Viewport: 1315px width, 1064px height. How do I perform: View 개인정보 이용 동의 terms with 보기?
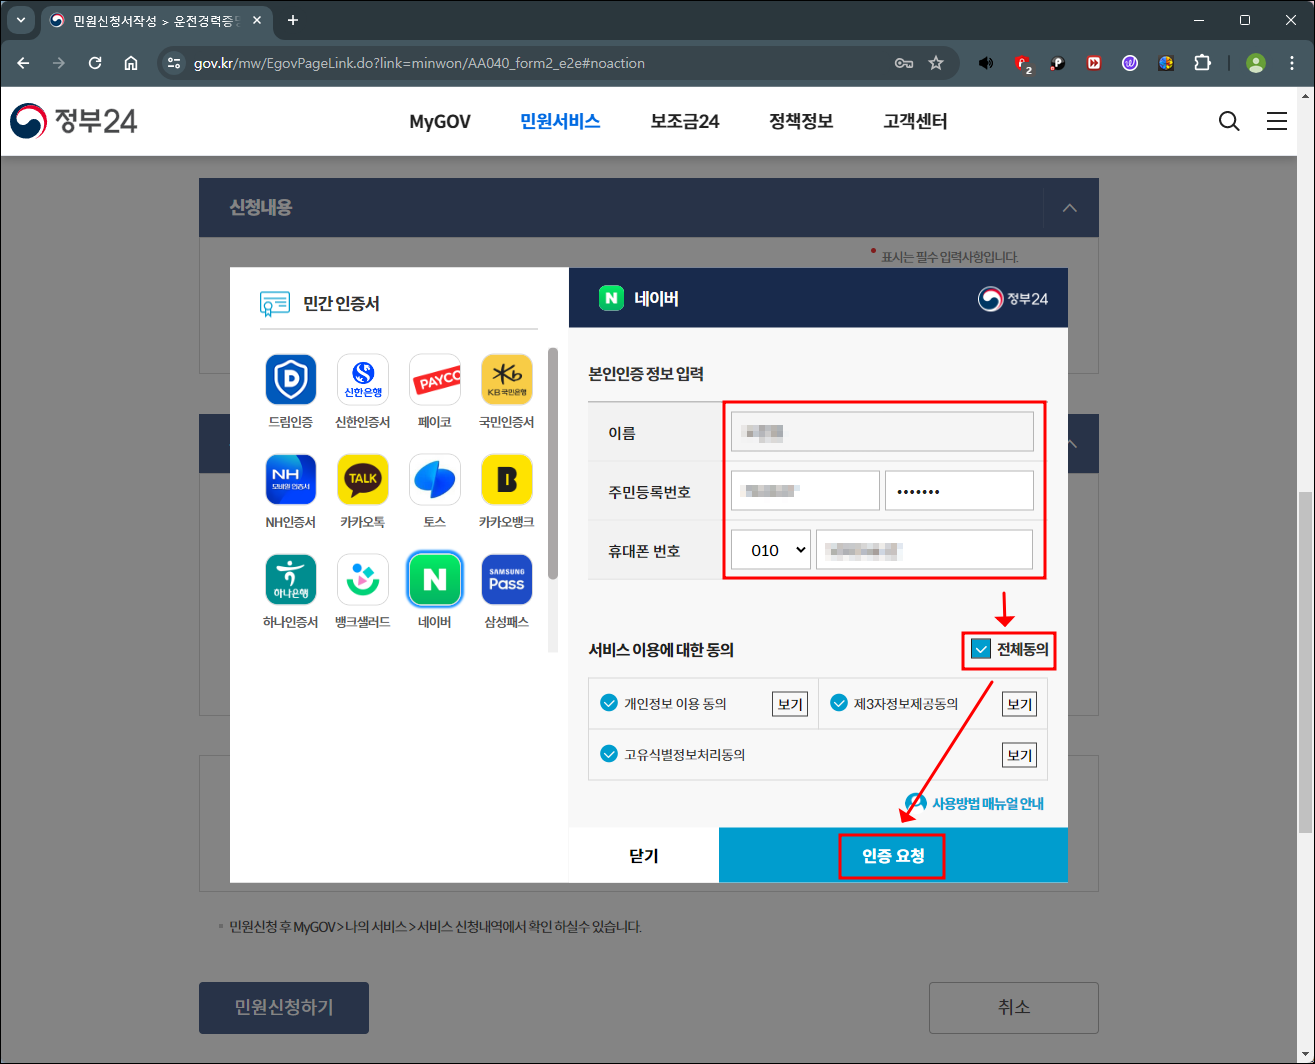pyautogui.click(x=790, y=704)
